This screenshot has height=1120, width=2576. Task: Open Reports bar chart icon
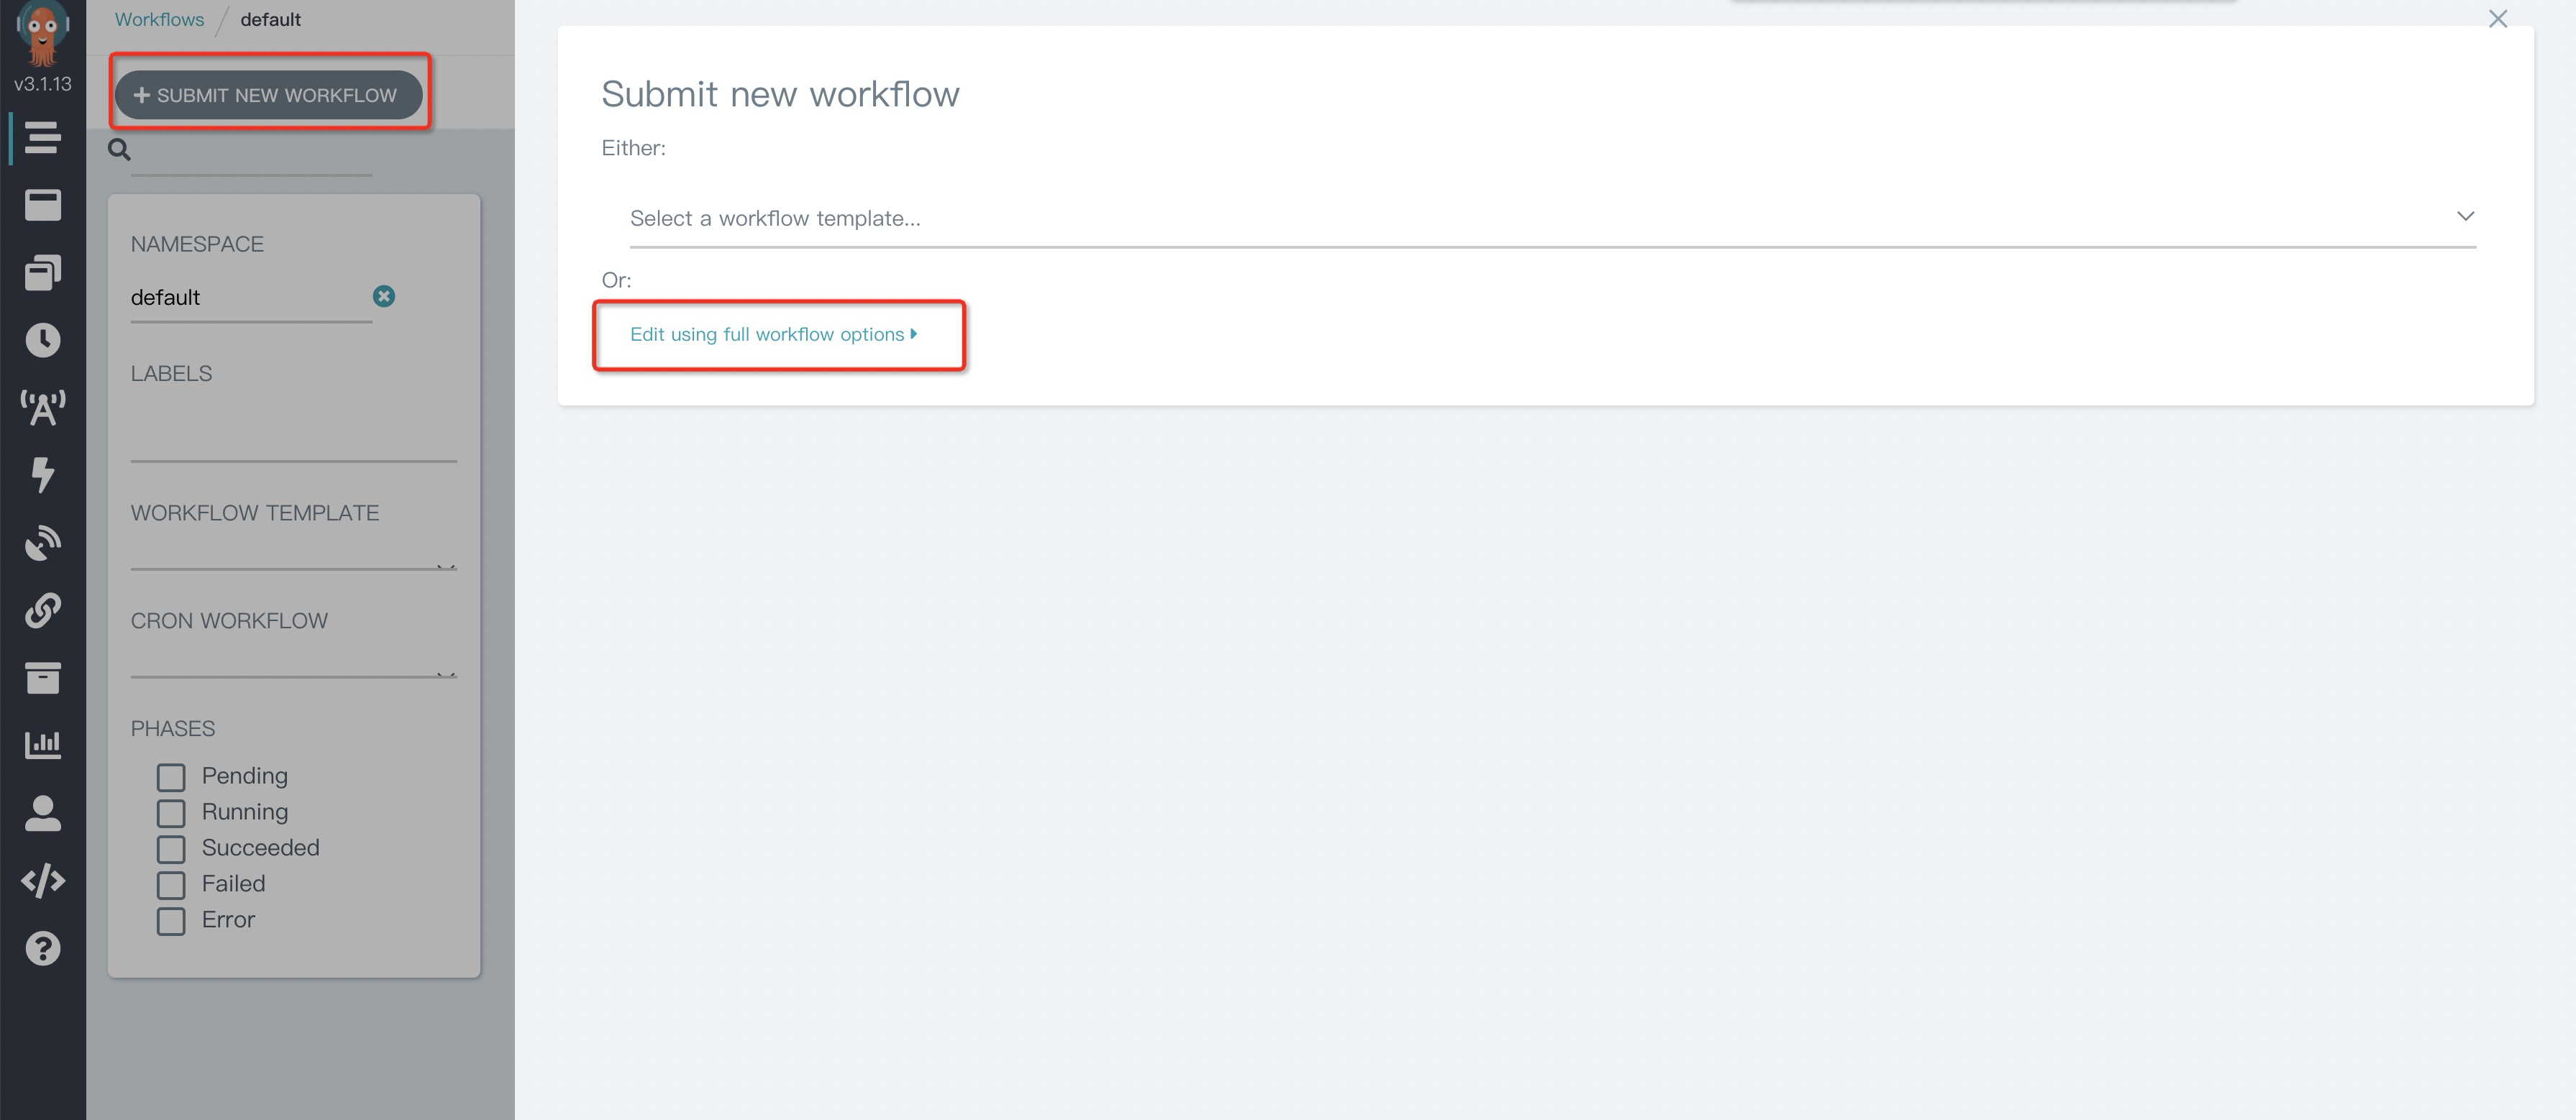coord(42,744)
